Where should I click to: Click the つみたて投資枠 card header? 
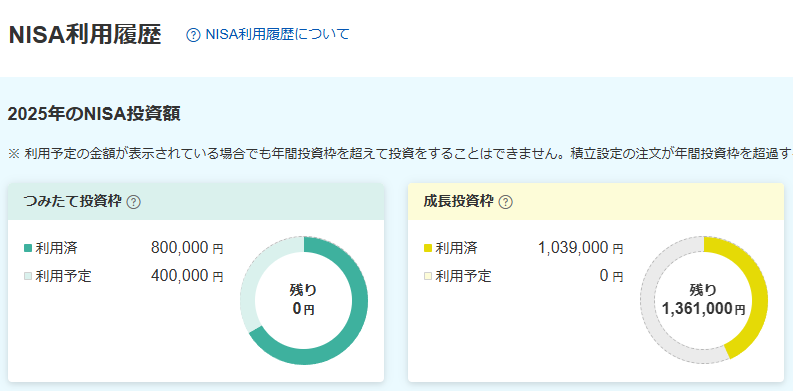tap(196, 202)
